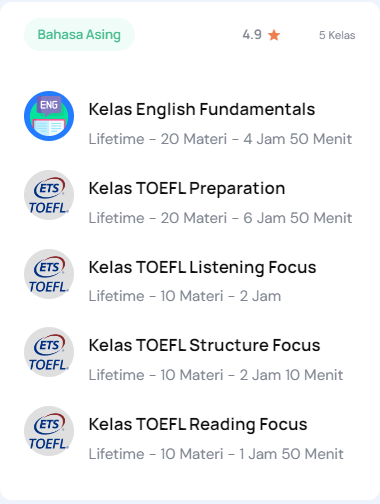Screen dimensions: 380x504
Task: Click the ETS TOEFL logo for Reading Focus
Action: click(x=49, y=431)
